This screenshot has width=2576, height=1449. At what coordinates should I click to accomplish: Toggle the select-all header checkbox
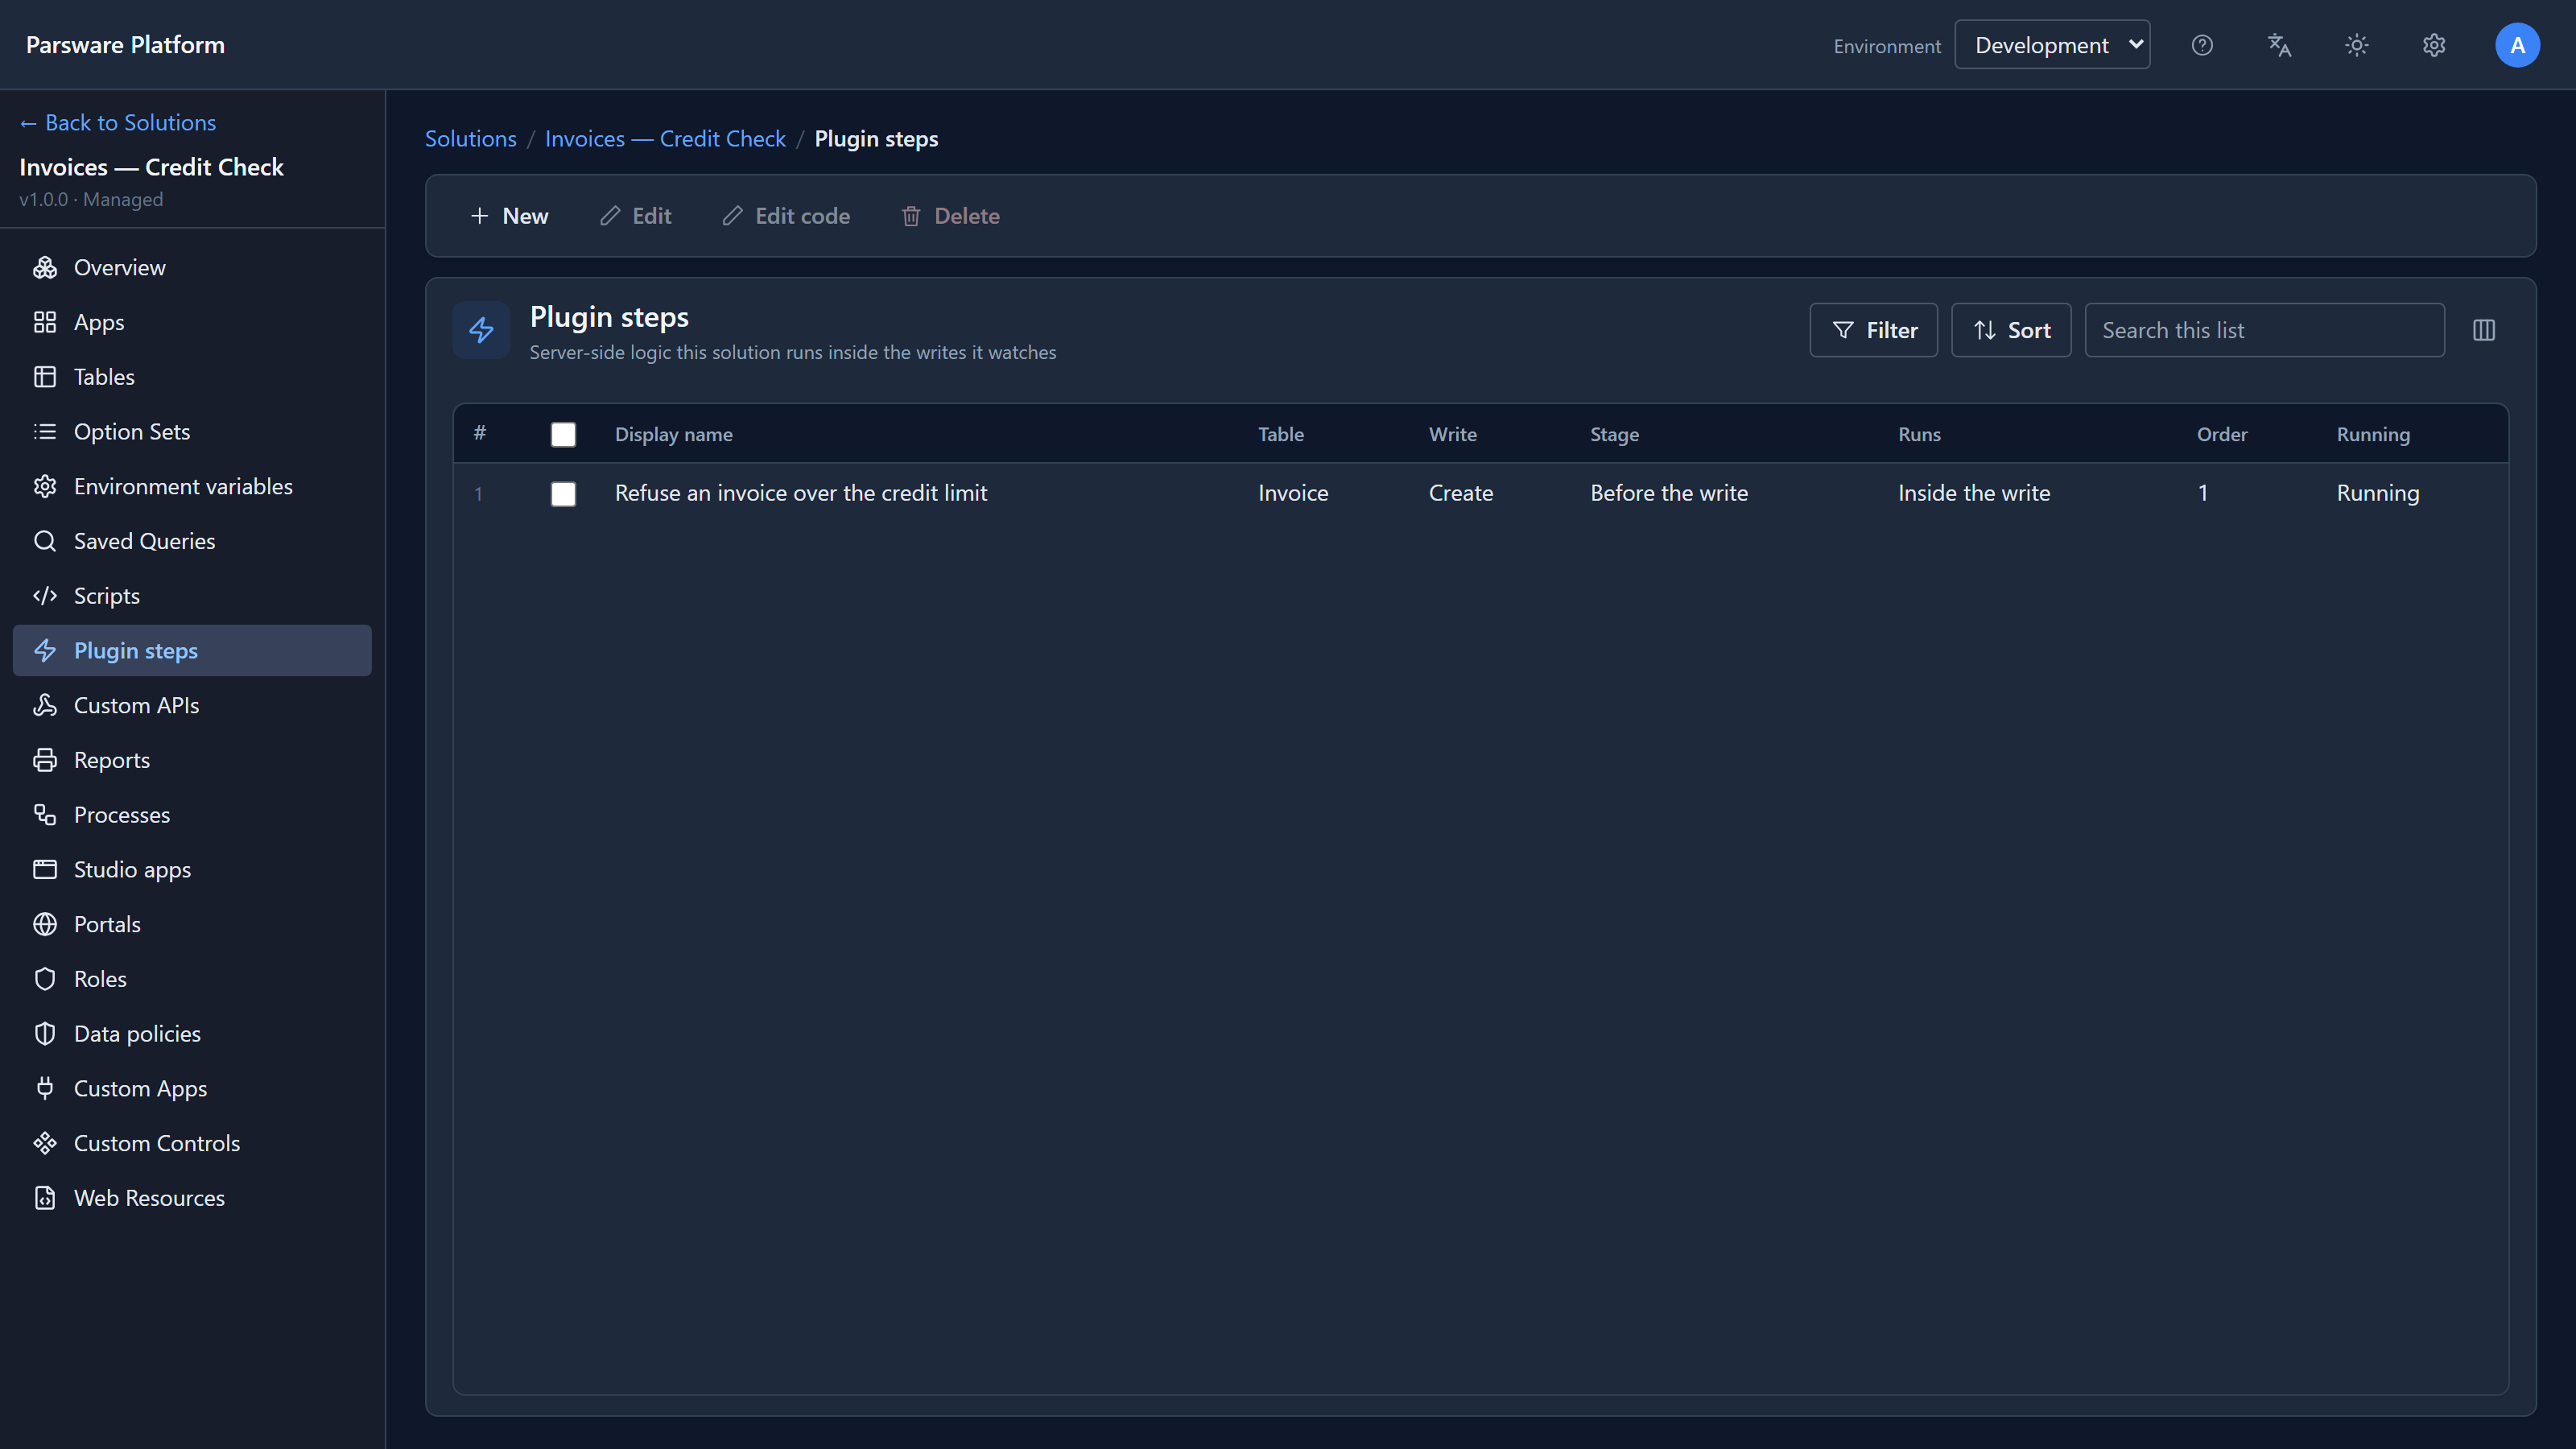click(563, 434)
